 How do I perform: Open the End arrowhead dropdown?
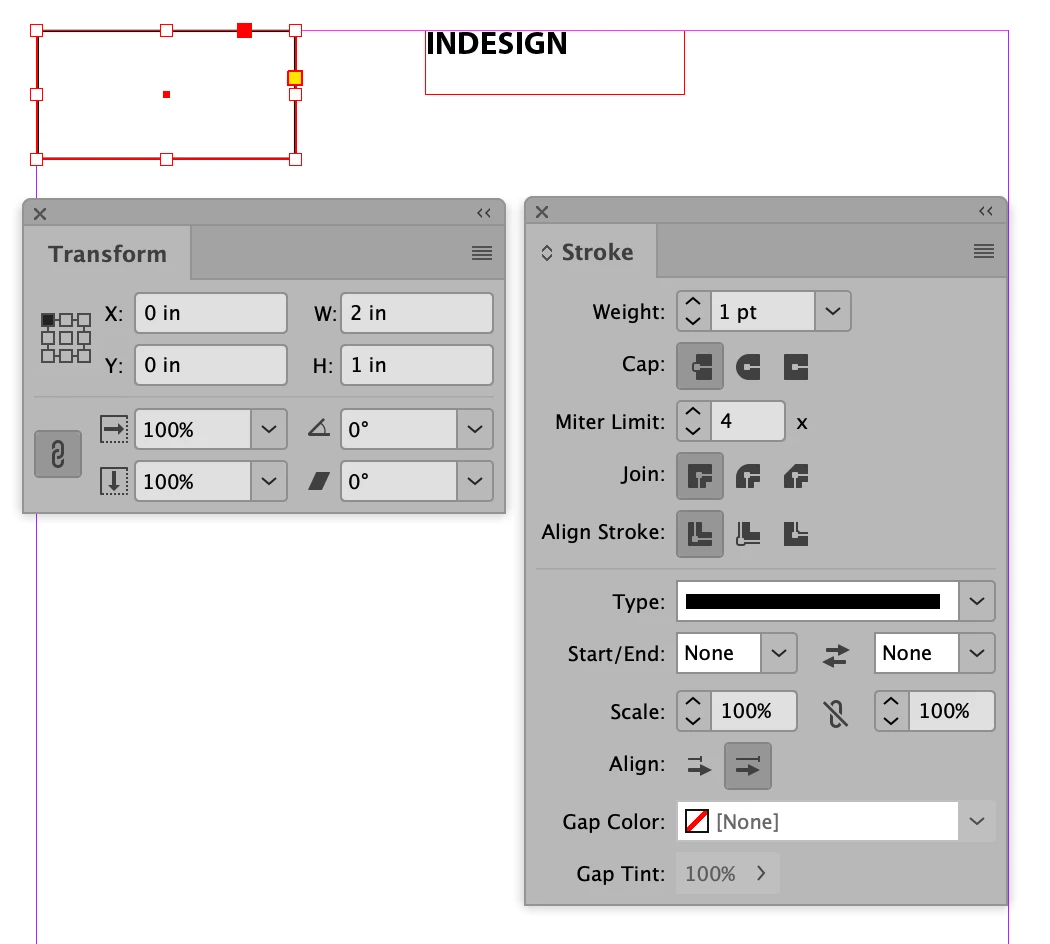click(x=977, y=653)
